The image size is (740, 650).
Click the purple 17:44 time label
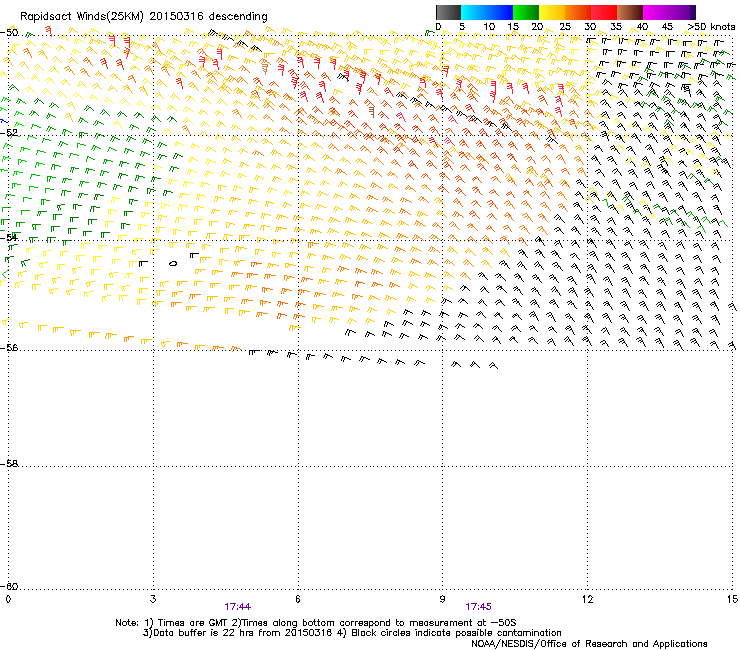237,607
